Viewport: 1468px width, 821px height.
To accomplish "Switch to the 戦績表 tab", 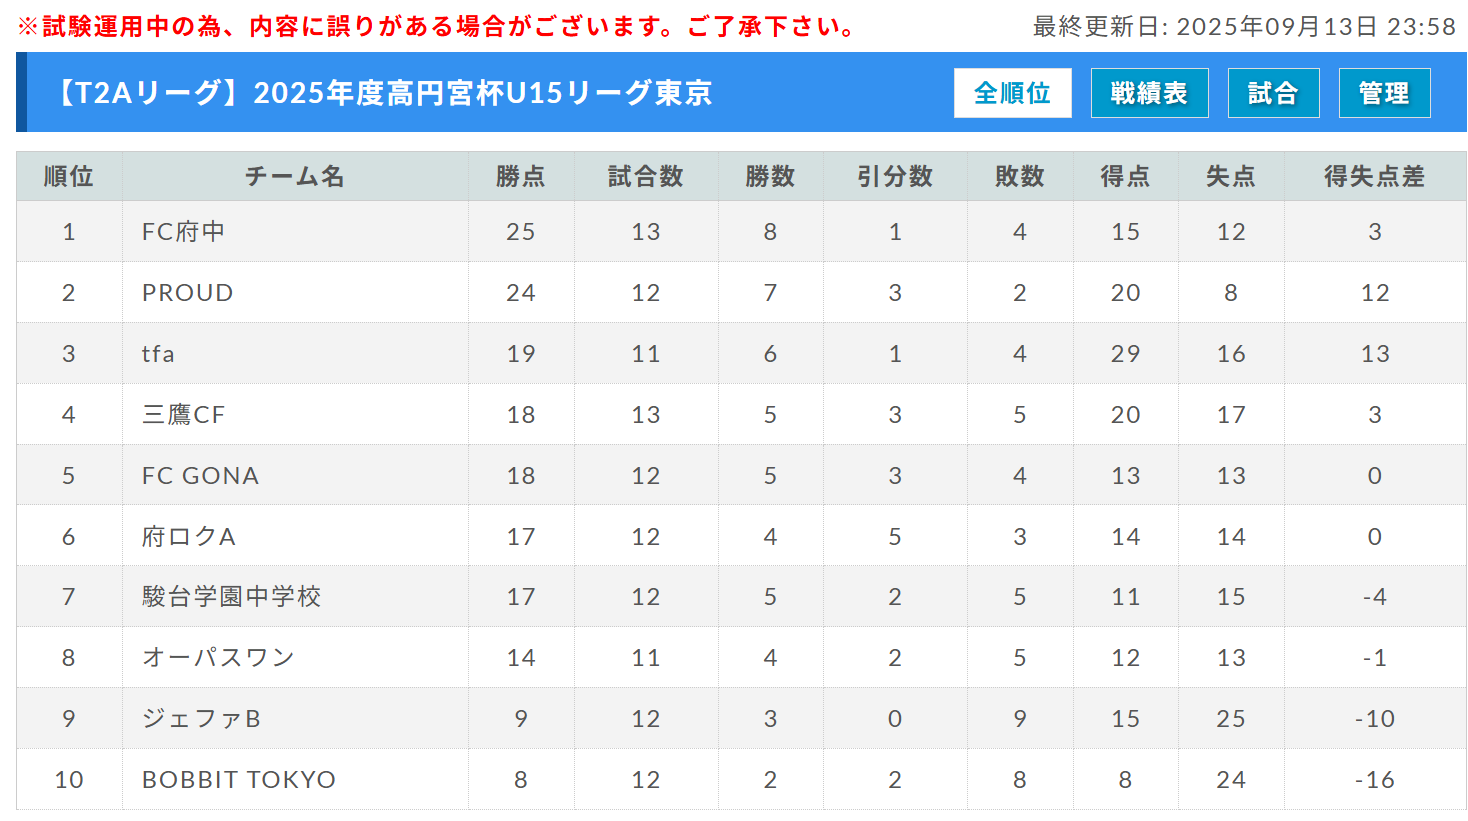I will click(1149, 93).
